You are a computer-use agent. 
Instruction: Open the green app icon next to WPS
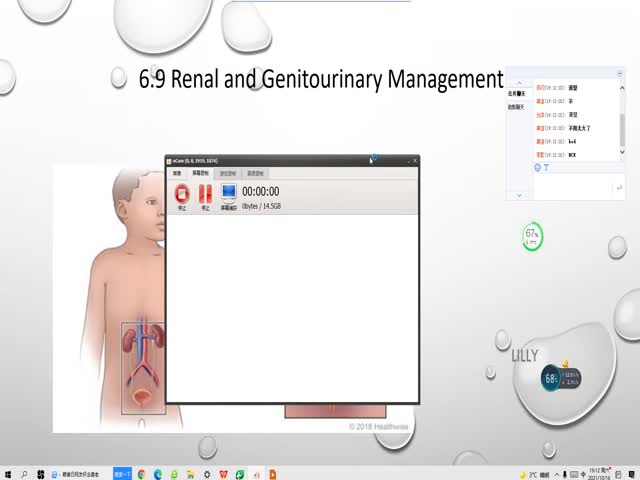click(240, 474)
